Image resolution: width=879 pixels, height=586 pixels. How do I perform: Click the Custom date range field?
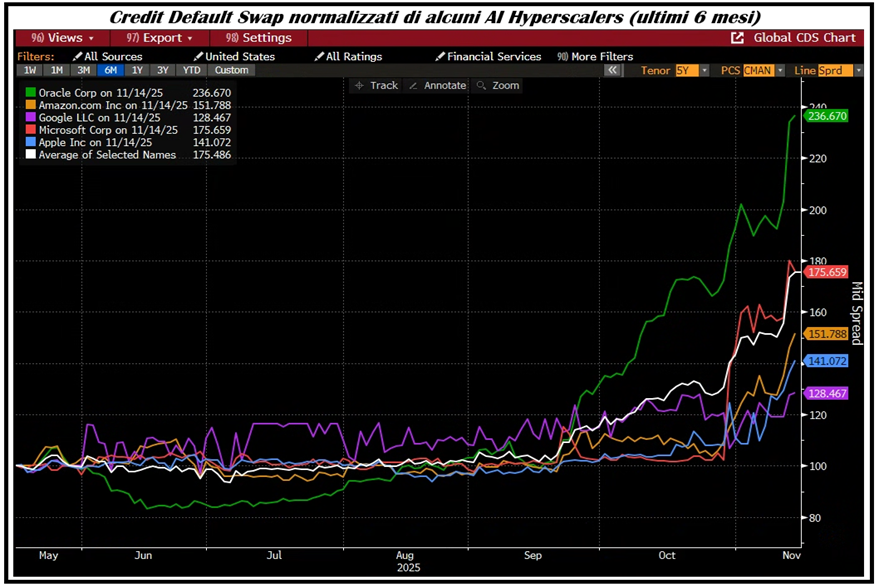[x=231, y=71]
